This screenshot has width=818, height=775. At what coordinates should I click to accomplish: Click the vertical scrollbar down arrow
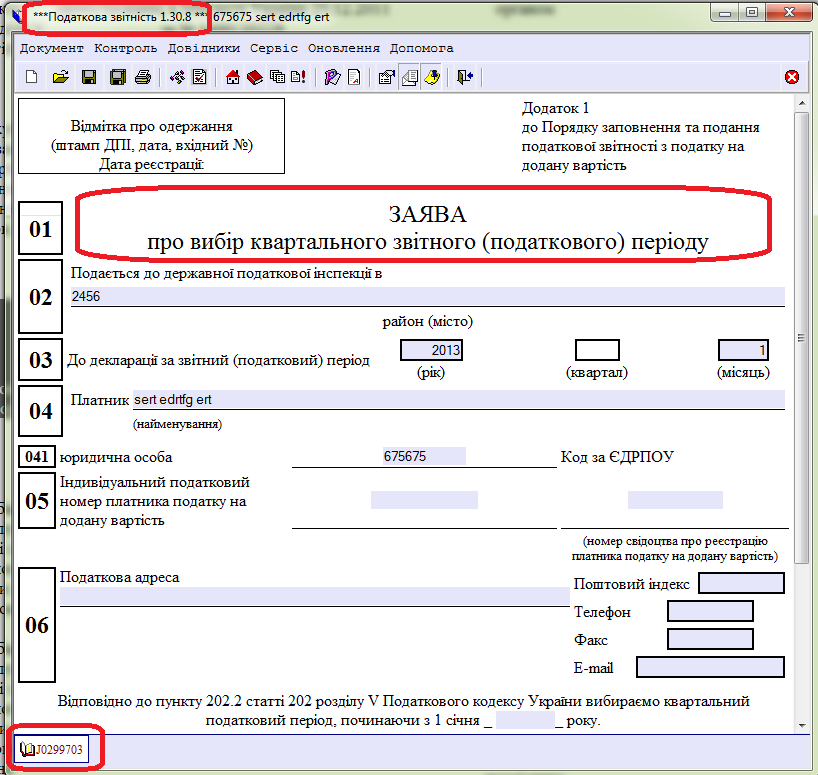coord(802,725)
